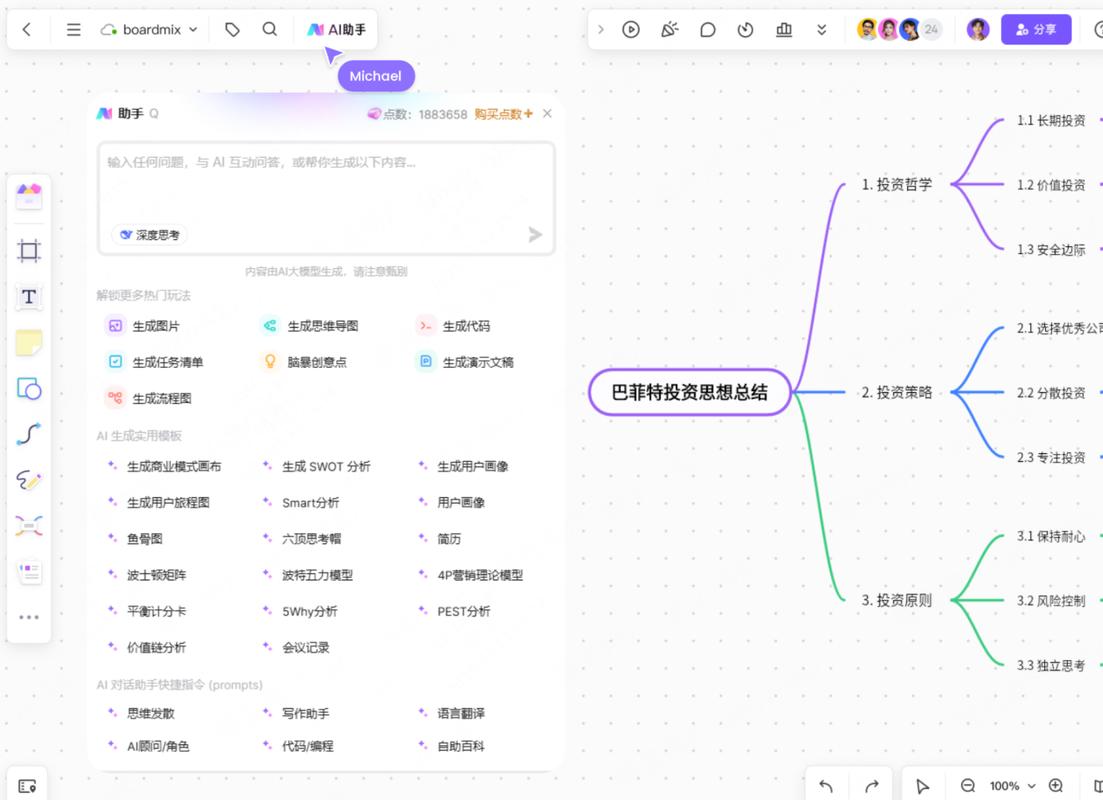Select the Shapes tool in sidebar
The width and height of the screenshot is (1103, 800).
pos(29,388)
